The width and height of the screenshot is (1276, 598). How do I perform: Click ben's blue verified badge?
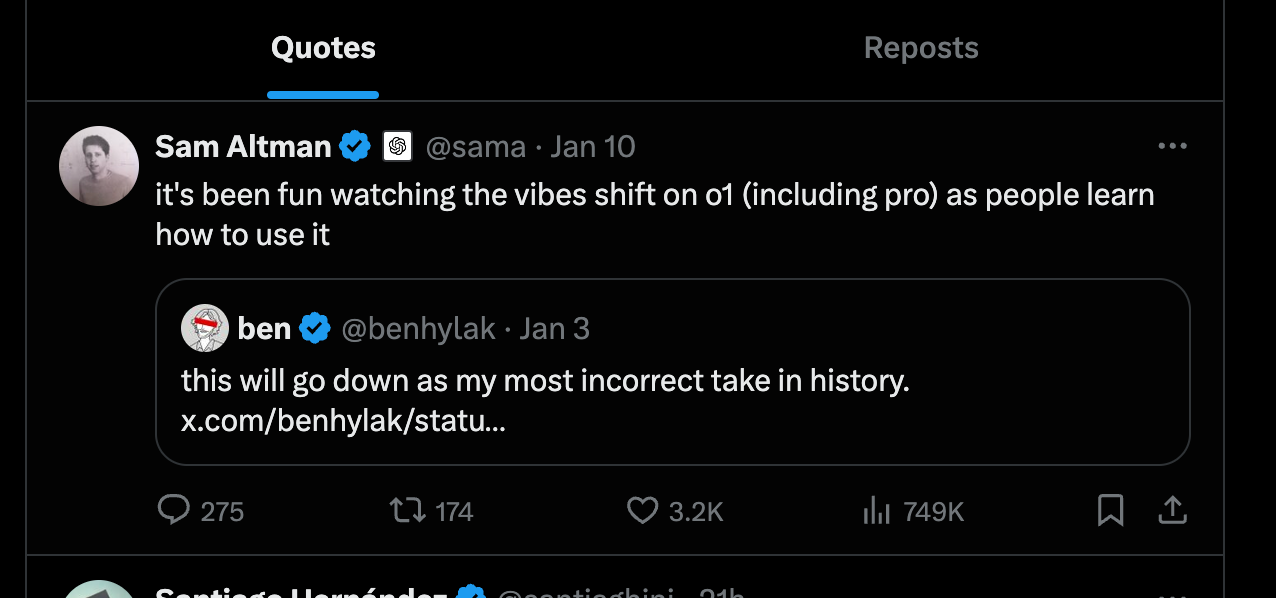tap(315, 328)
